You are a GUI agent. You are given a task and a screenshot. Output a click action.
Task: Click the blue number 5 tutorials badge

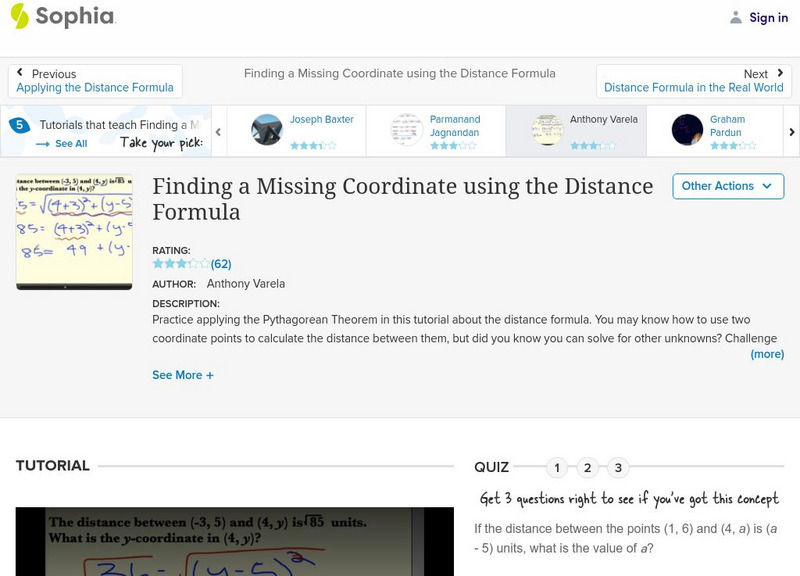coord(19,125)
